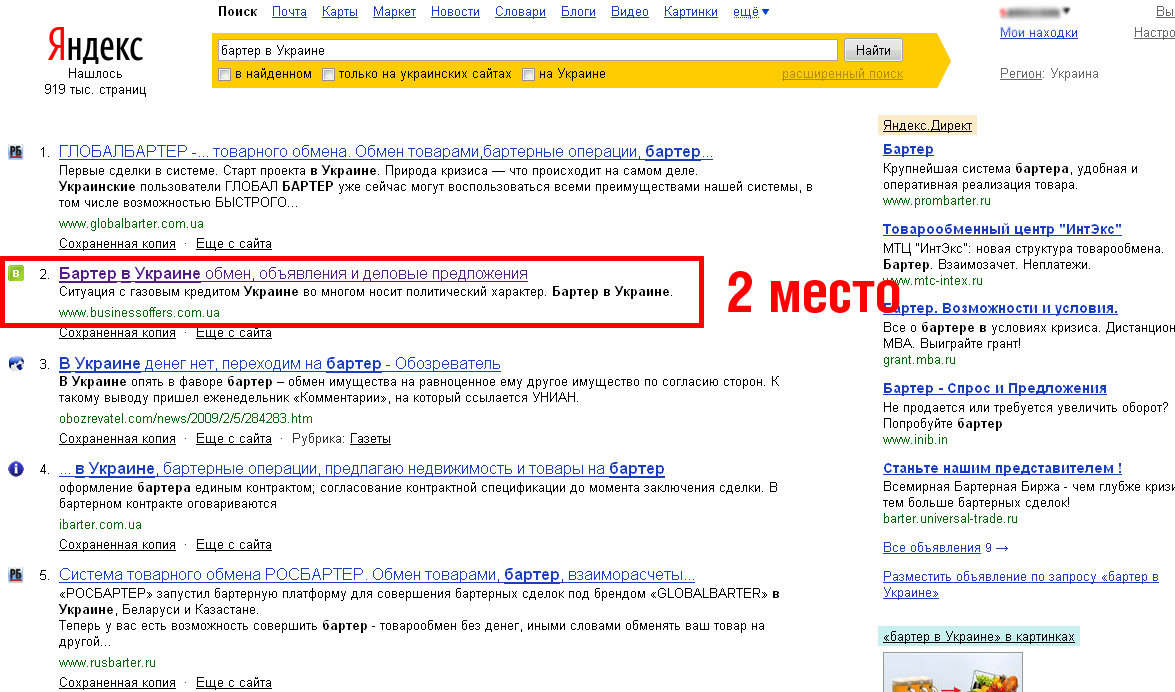Image resolution: width=1175 pixels, height=692 pixels.
Task: Go to the Новости section
Action: pyautogui.click(x=455, y=12)
